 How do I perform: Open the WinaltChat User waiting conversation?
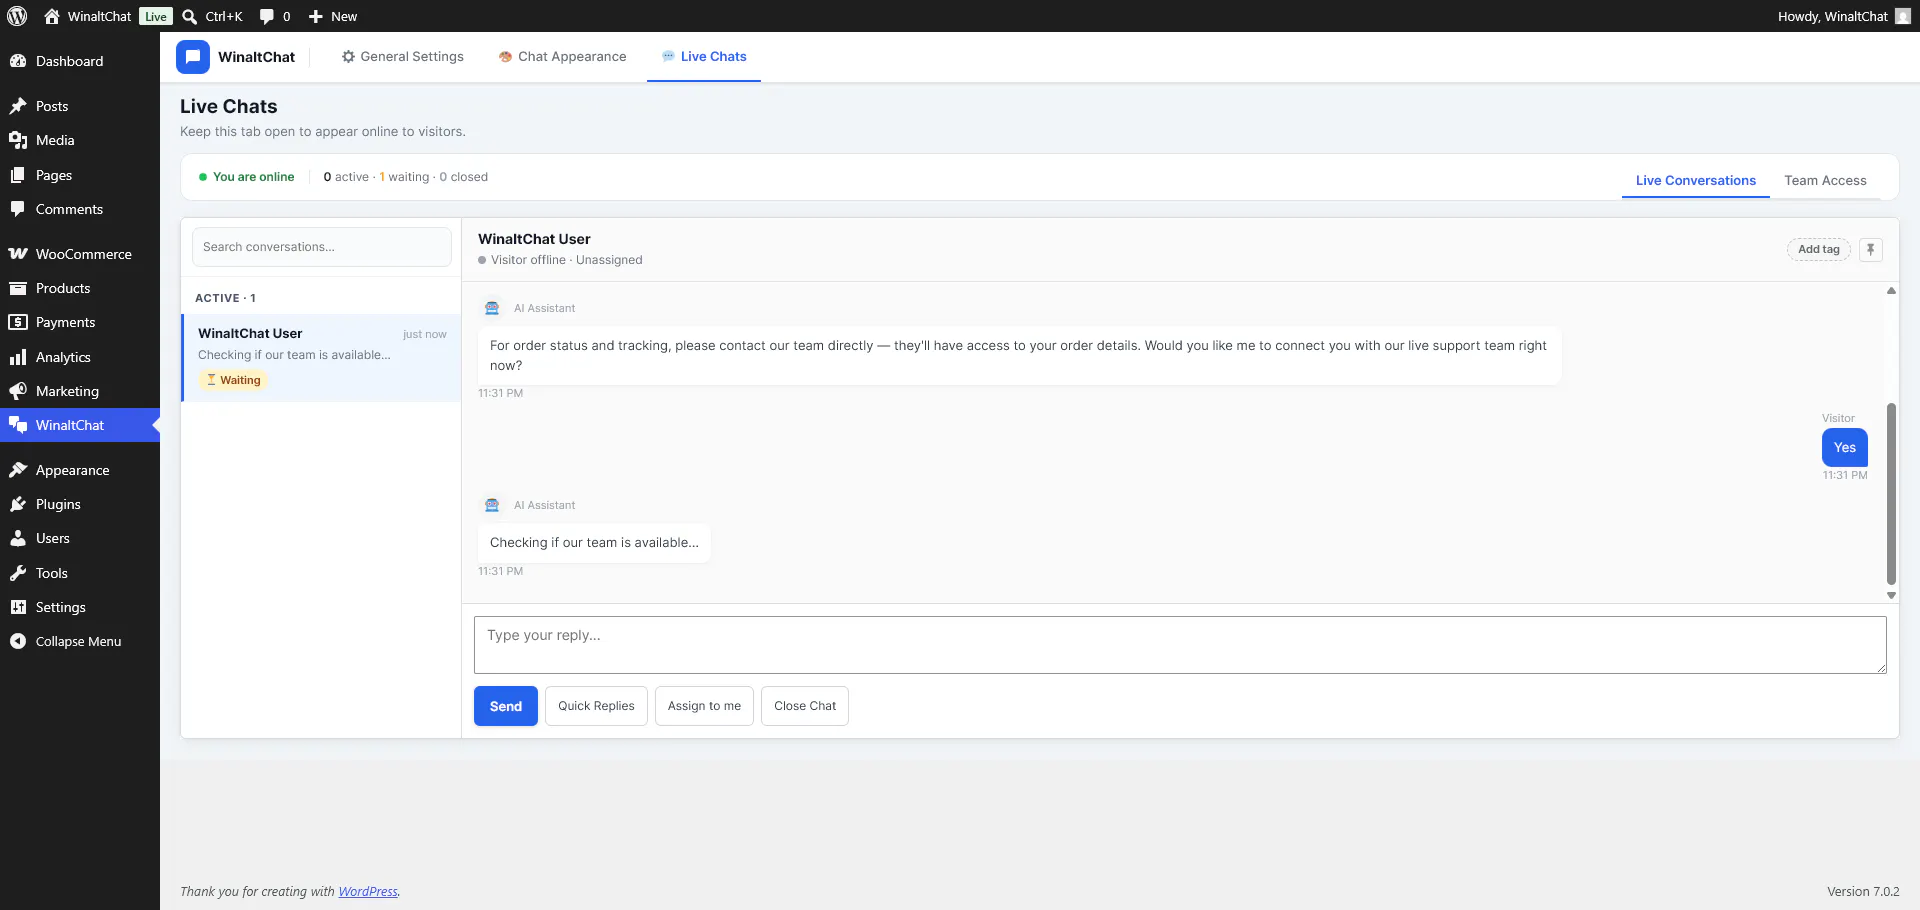point(322,358)
